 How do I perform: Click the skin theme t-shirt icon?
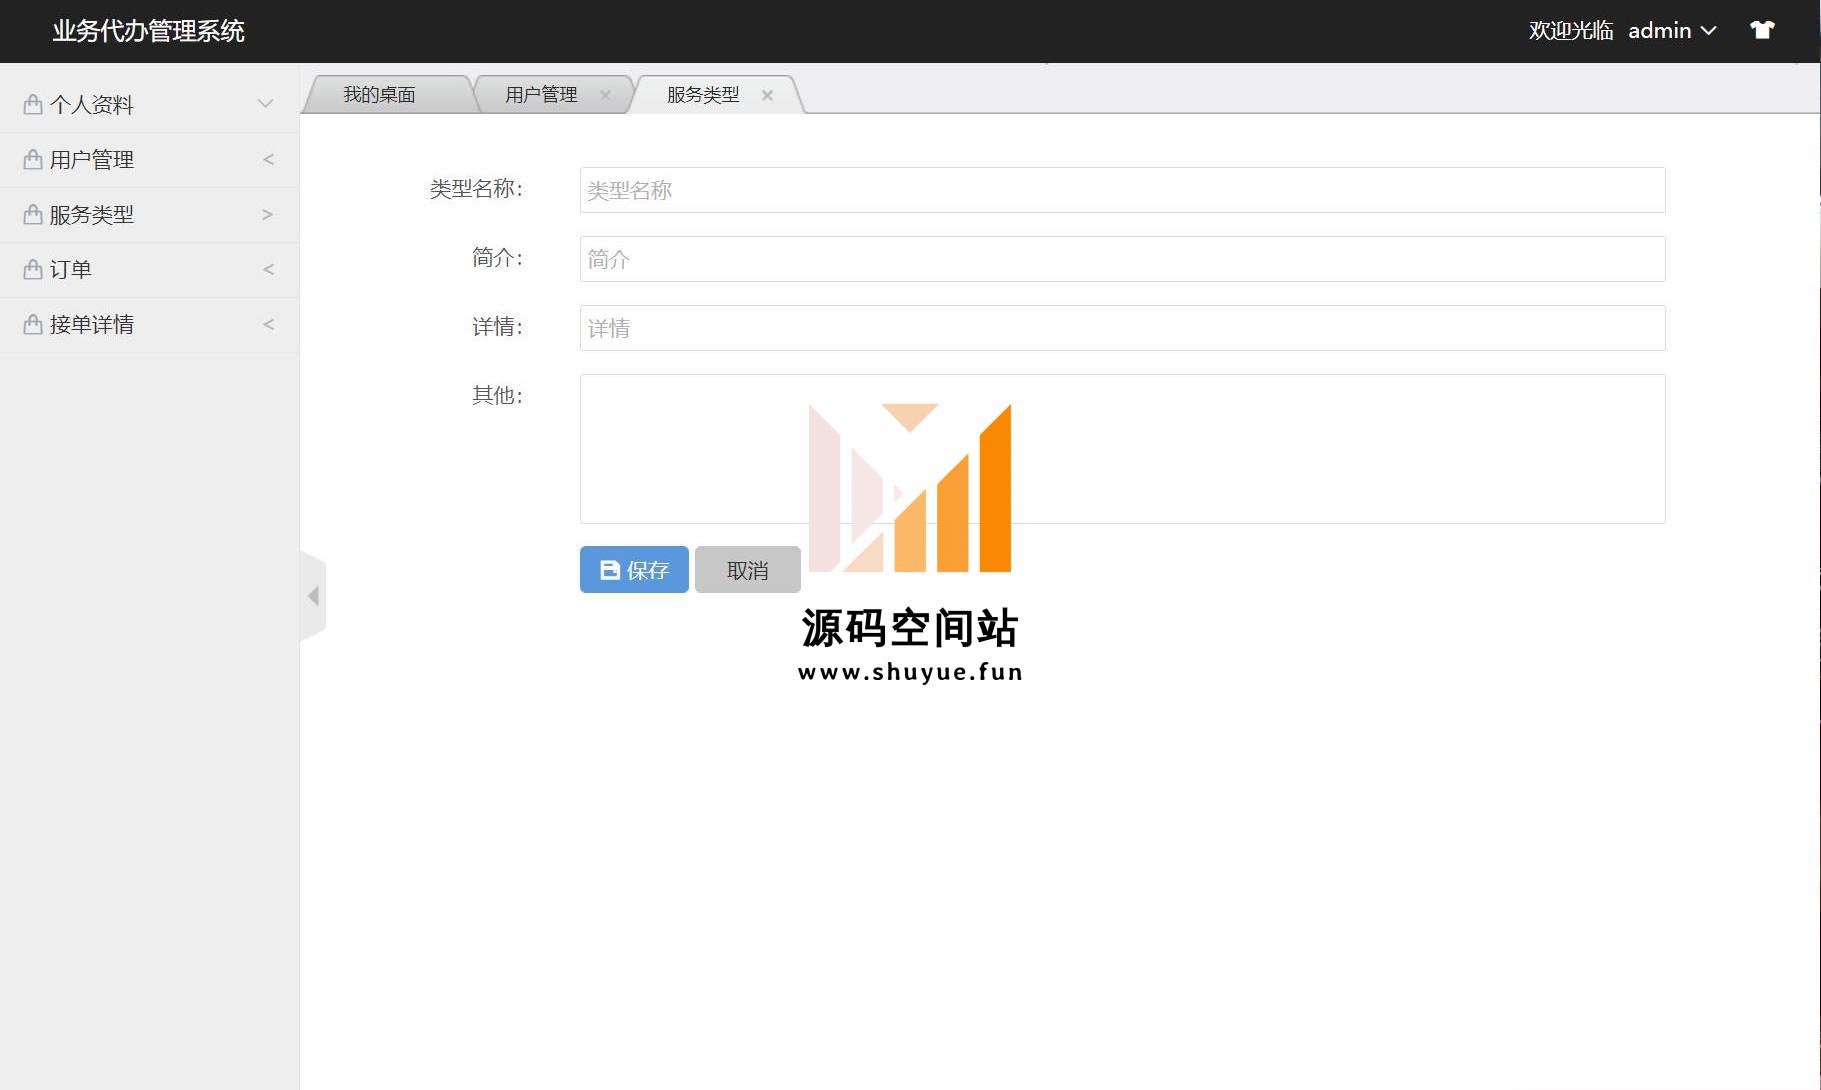pos(1762,30)
